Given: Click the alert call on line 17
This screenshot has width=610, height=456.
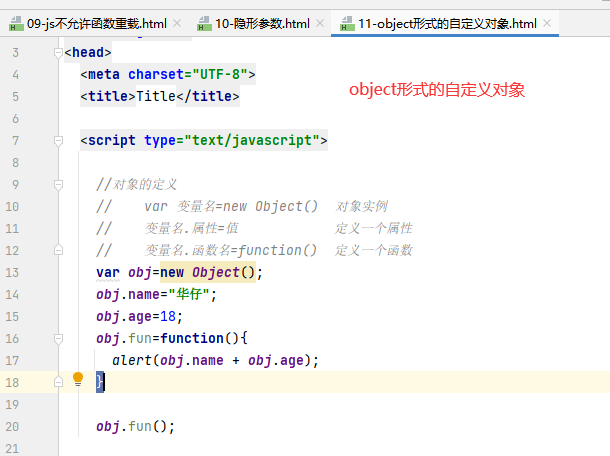Looking at the screenshot, I should pyautogui.click(x=131, y=360).
